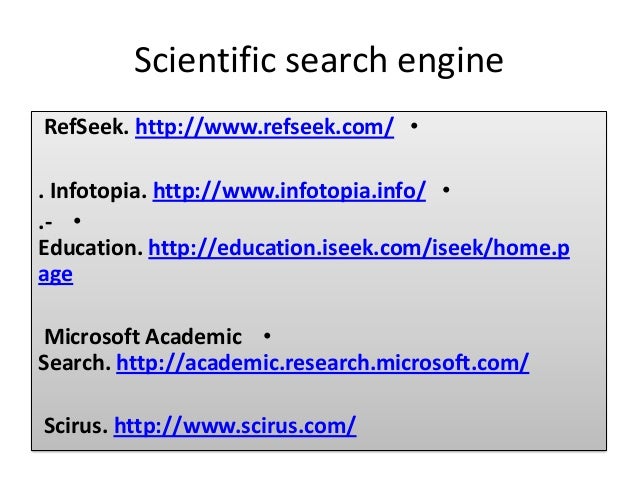Select the "Scirus." label text
This screenshot has height=479, width=638.
76,427
